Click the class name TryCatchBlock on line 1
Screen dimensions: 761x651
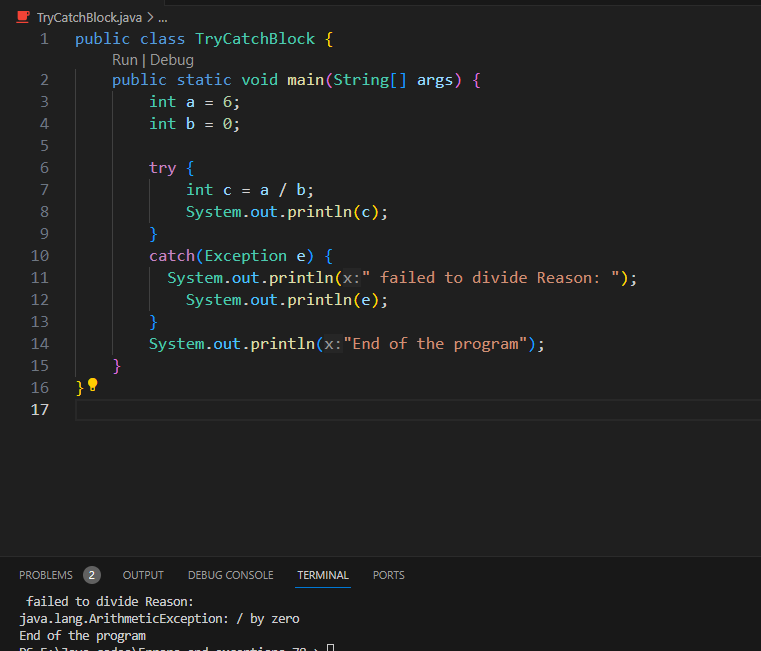coord(255,39)
